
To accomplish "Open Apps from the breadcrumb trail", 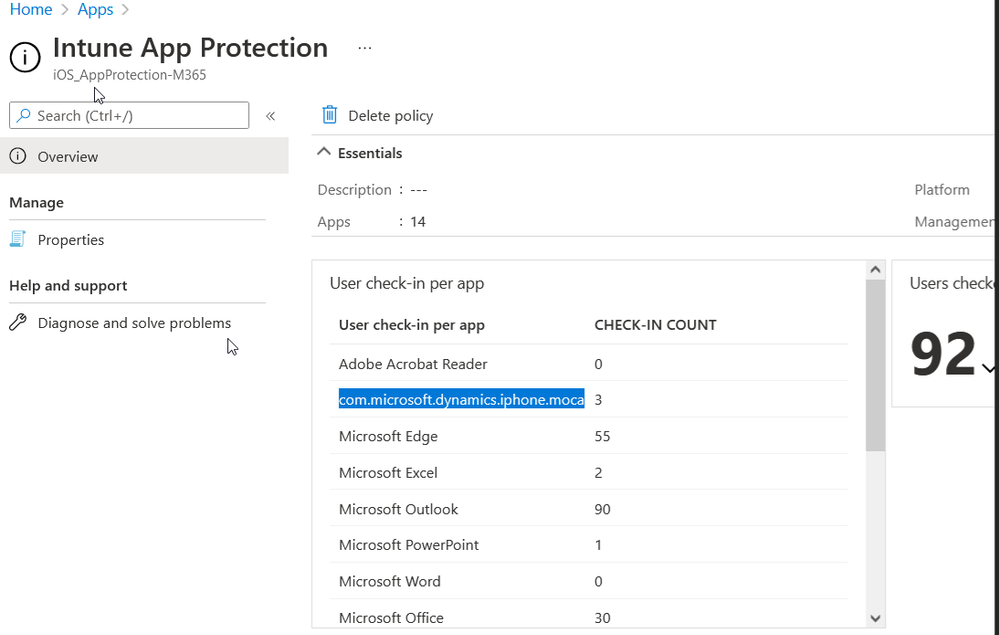I will coord(95,9).
